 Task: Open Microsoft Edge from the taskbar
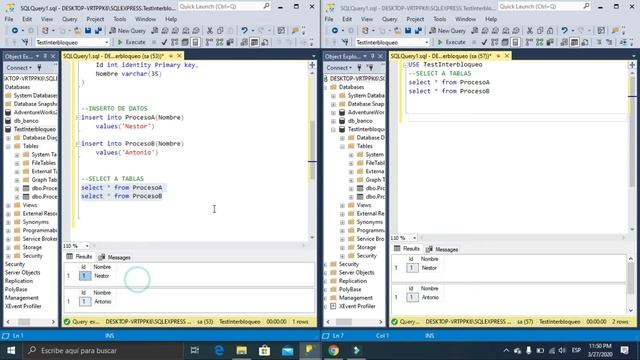coord(219,350)
